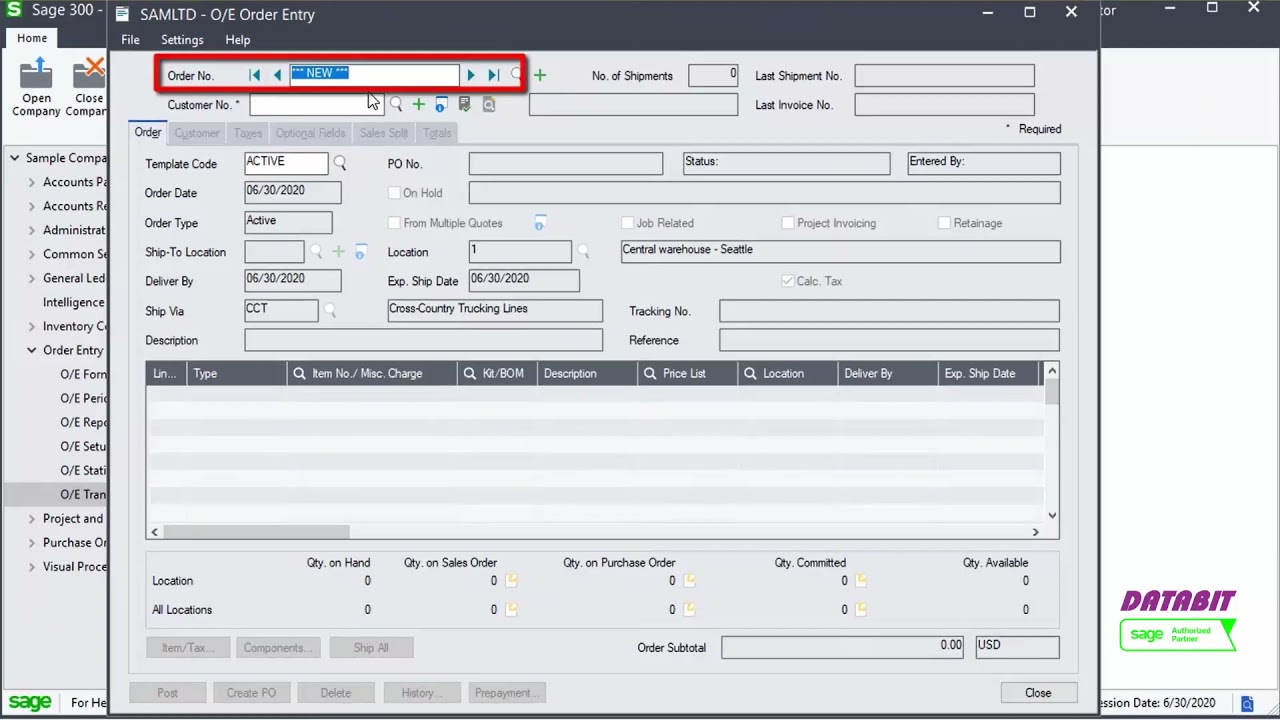Click the Ship All button

371,648
